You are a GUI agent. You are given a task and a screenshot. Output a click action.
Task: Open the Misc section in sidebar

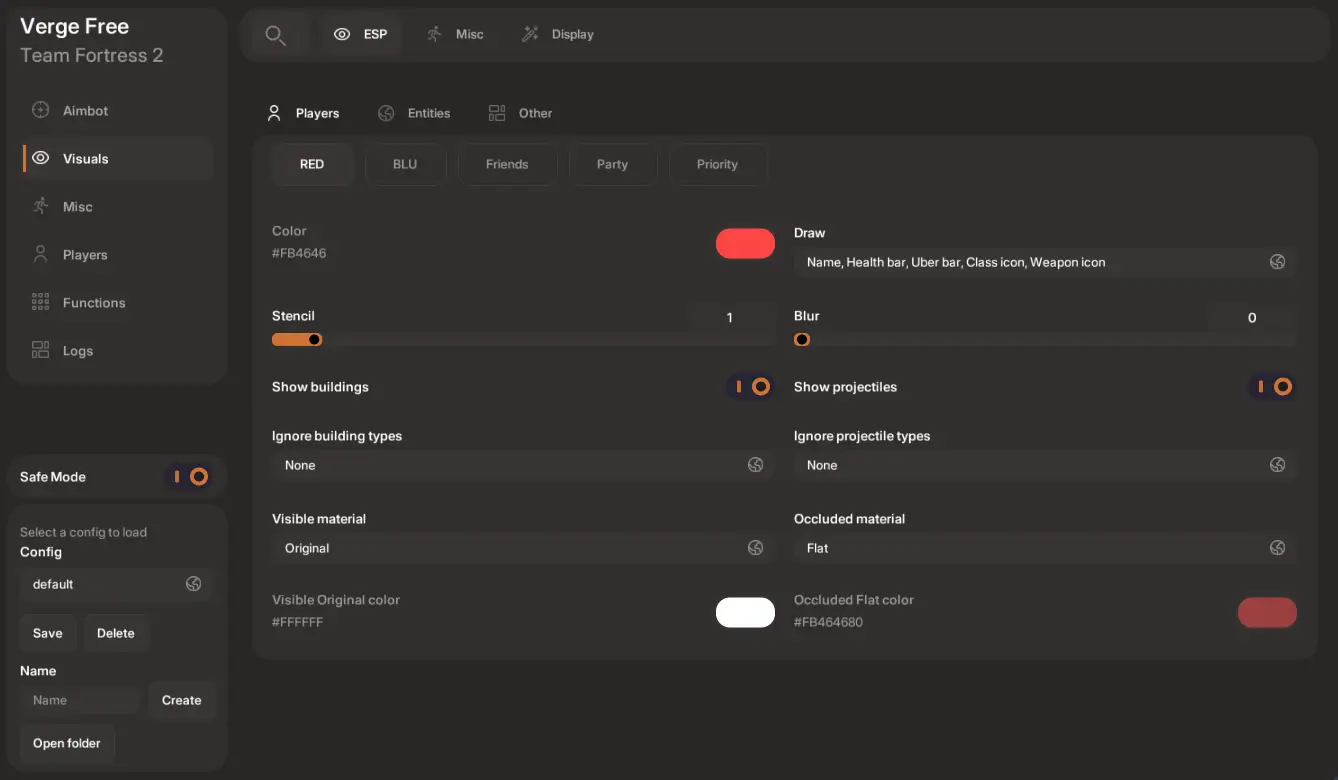click(x=118, y=207)
